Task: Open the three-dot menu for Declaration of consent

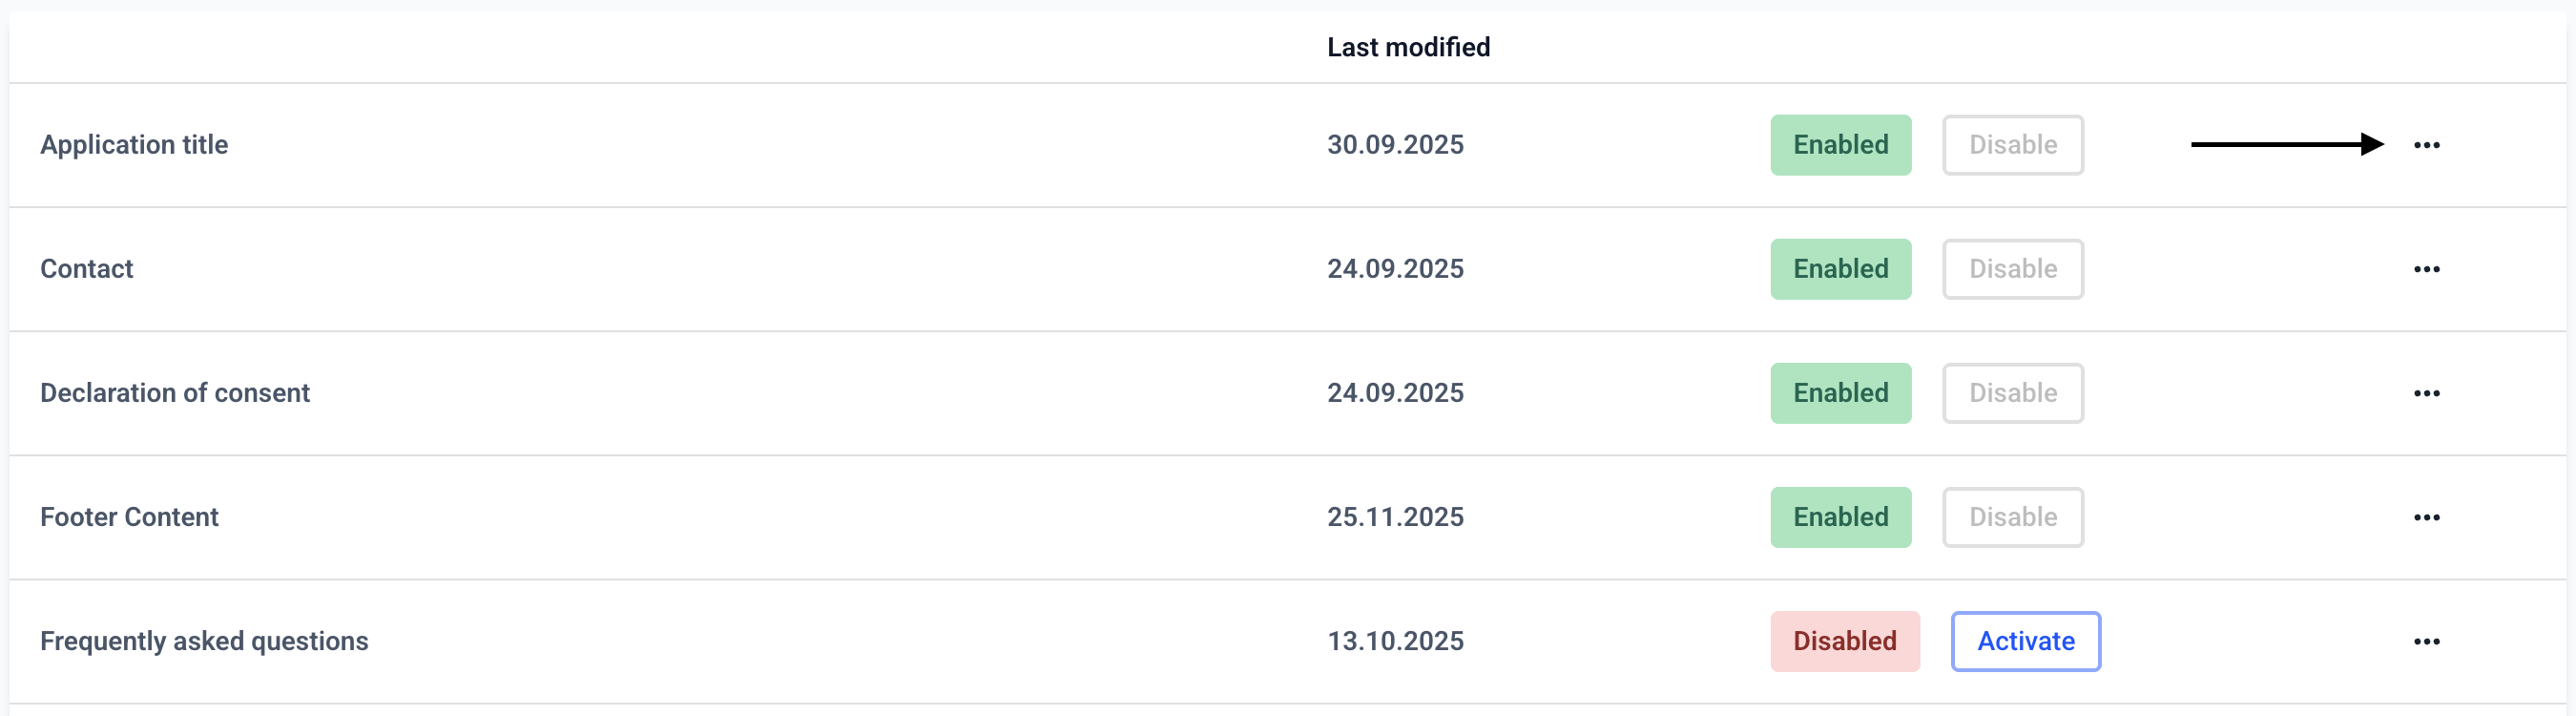Action: pyautogui.click(x=2426, y=393)
